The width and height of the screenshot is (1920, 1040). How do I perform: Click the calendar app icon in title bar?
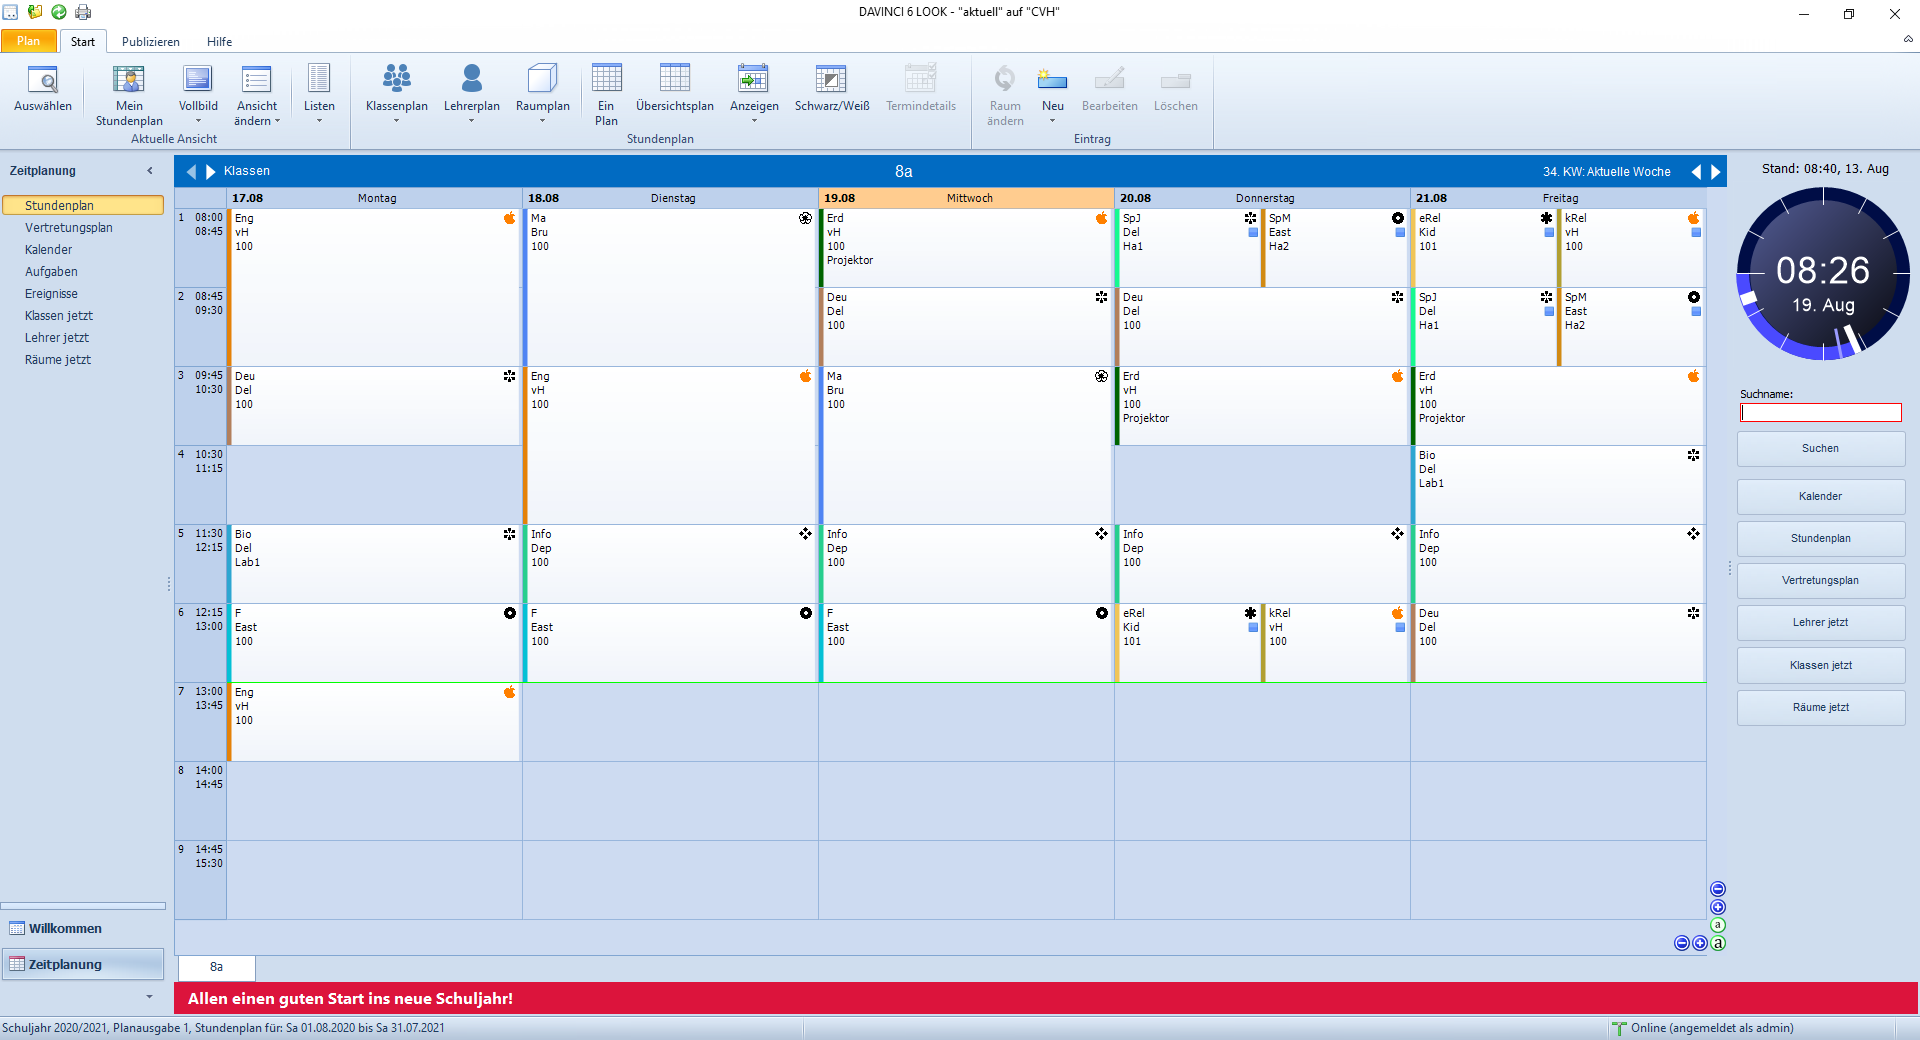coord(10,12)
